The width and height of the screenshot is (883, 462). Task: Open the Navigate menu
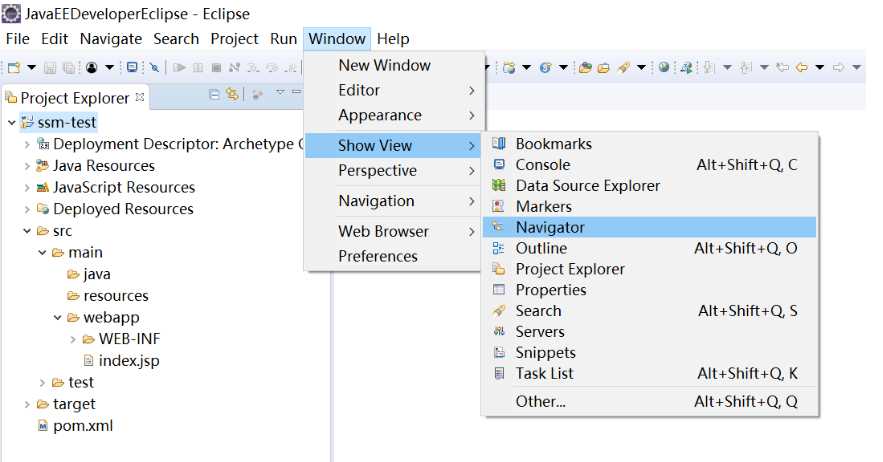(111, 39)
